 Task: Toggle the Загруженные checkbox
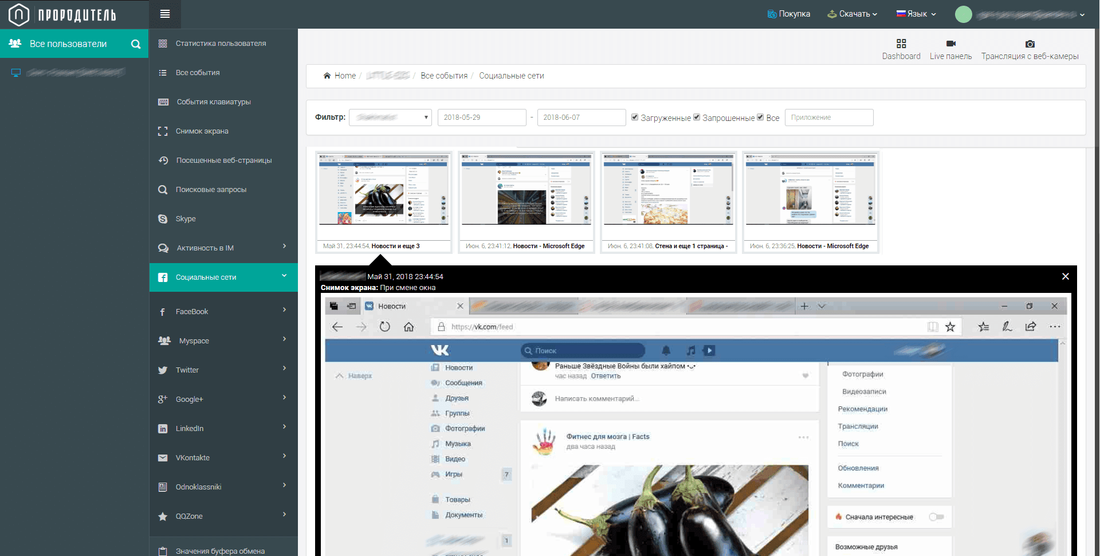point(635,117)
